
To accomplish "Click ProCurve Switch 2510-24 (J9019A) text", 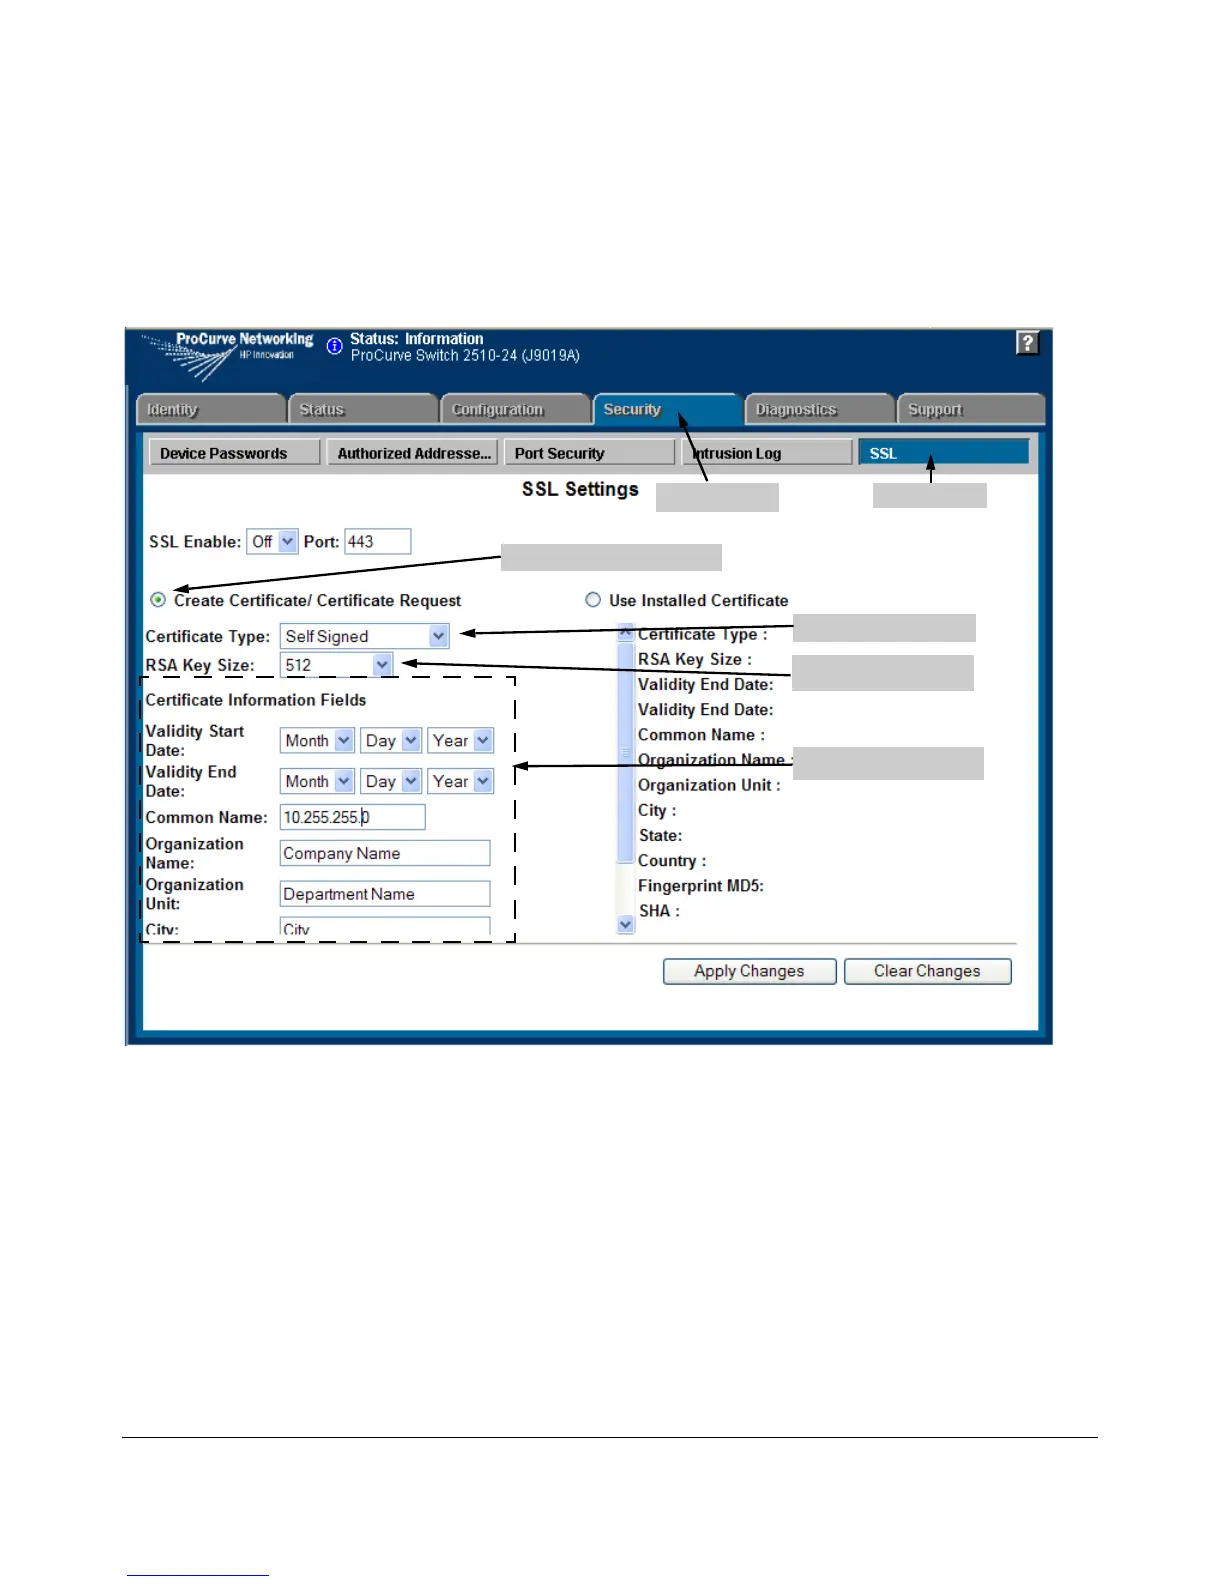I will 465,355.
